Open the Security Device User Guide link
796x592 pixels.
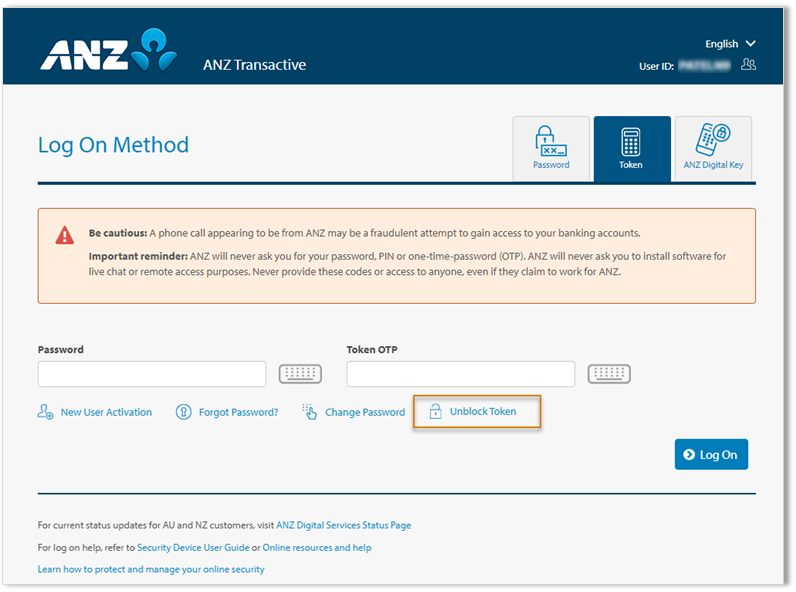click(193, 548)
